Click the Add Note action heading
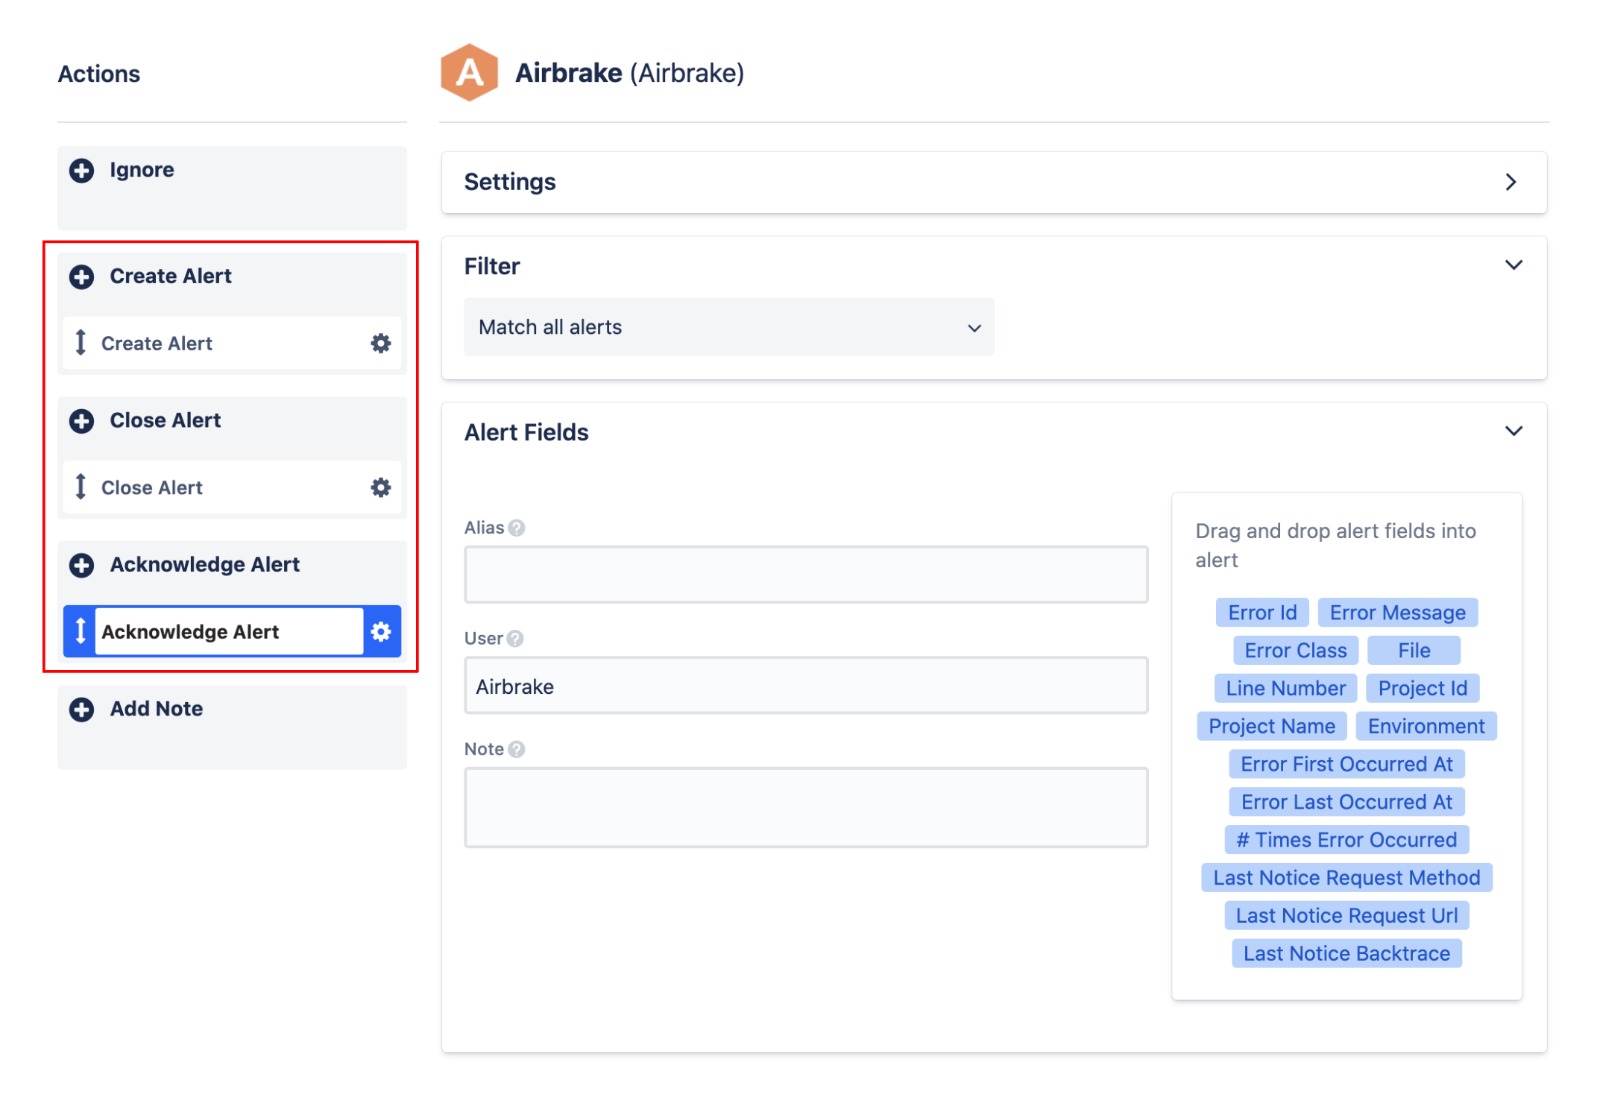The width and height of the screenshot is (1600, 1112). (x=156, y=709)
